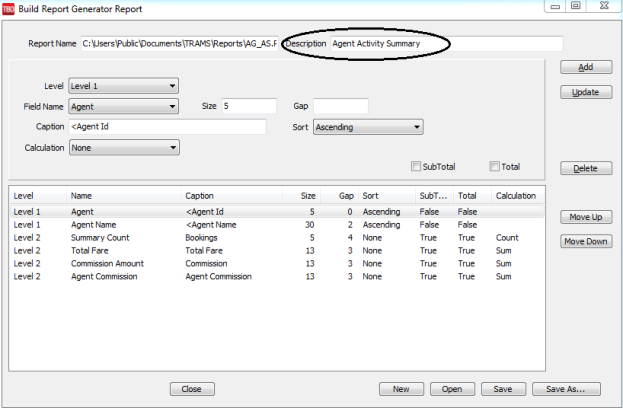Viewport: 623px width, 408px height.
Task: Open the Level dropdown
Action: pyautogui.click(x=124, y=86)
